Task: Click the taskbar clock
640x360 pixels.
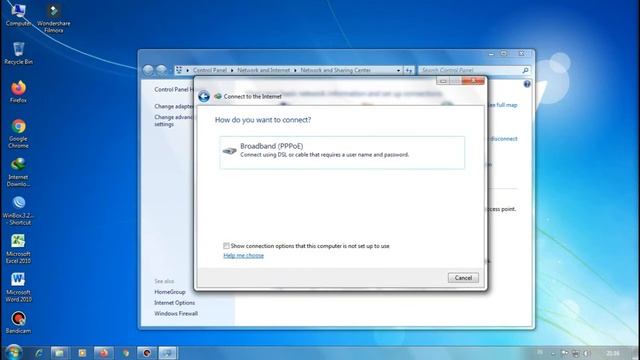Action: pyautogui.click(x=613, y=353)
